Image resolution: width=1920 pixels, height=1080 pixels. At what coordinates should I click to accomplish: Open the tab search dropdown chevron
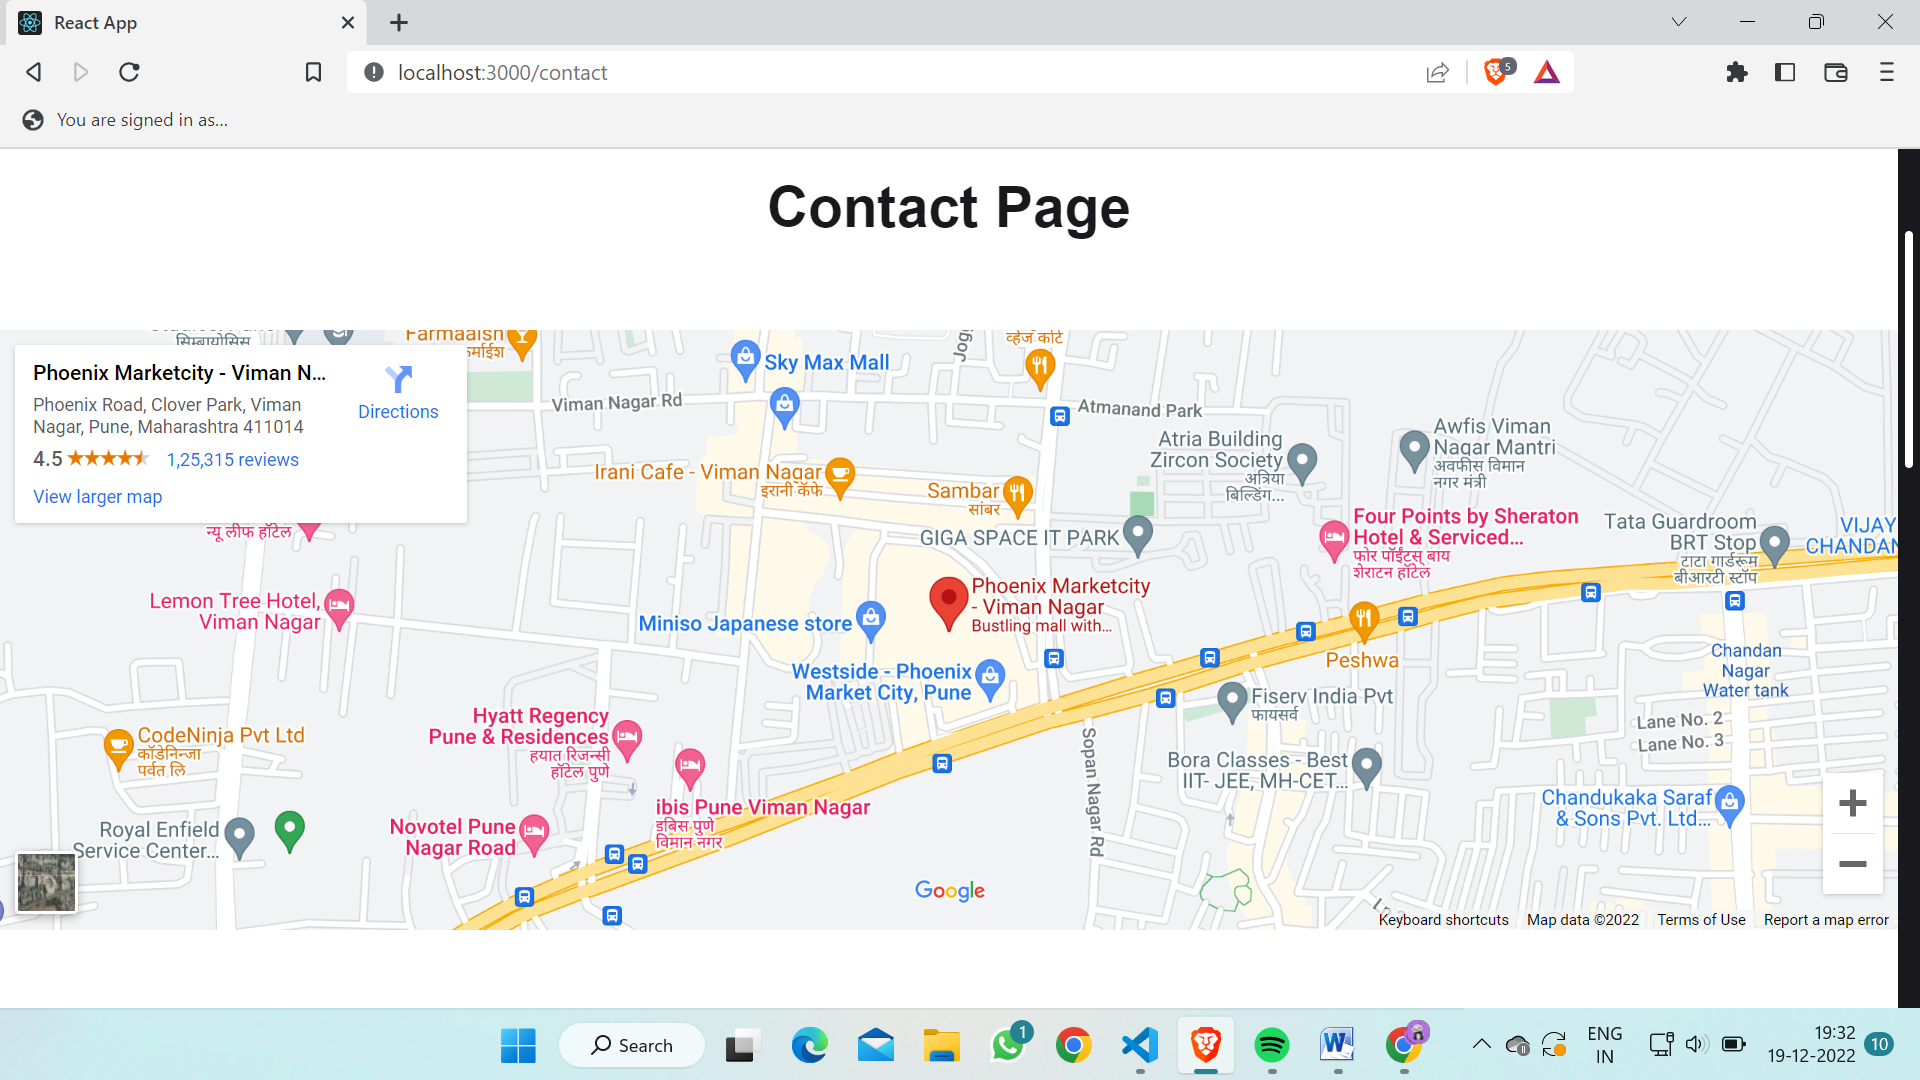pos(1679,22)
